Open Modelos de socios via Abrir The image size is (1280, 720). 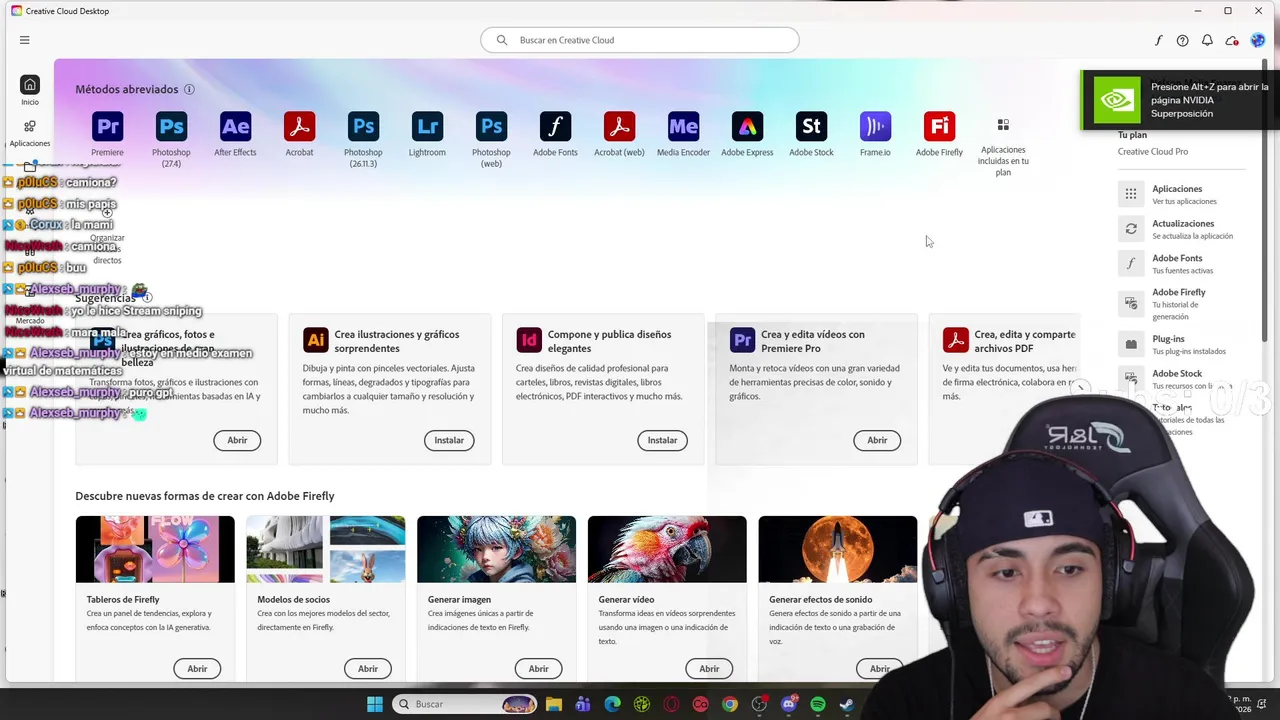(x=368, y=669)
